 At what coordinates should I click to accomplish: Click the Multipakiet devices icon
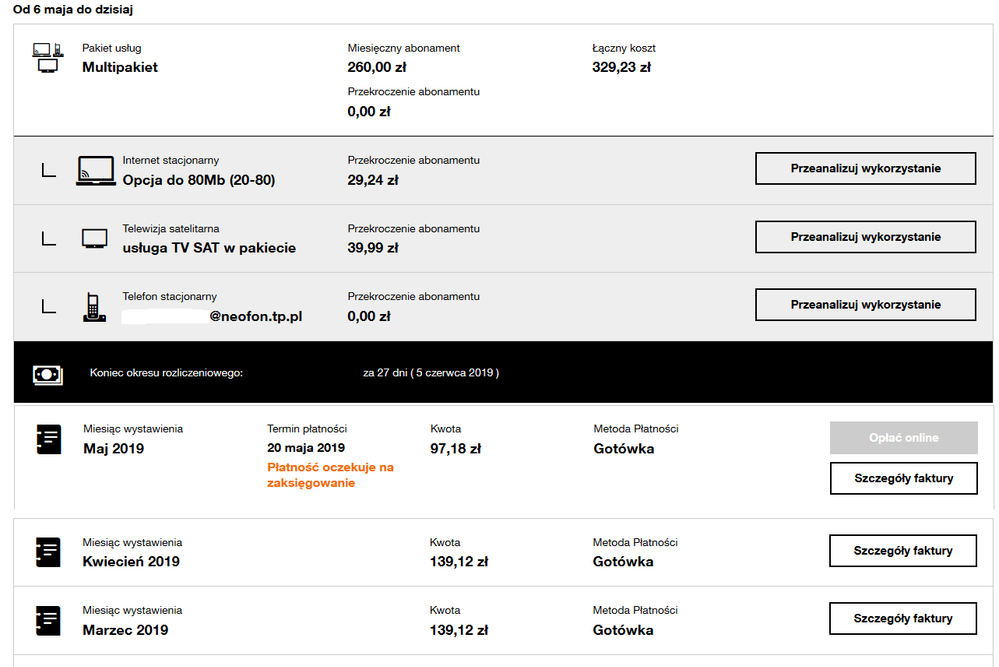click(48, 58)
